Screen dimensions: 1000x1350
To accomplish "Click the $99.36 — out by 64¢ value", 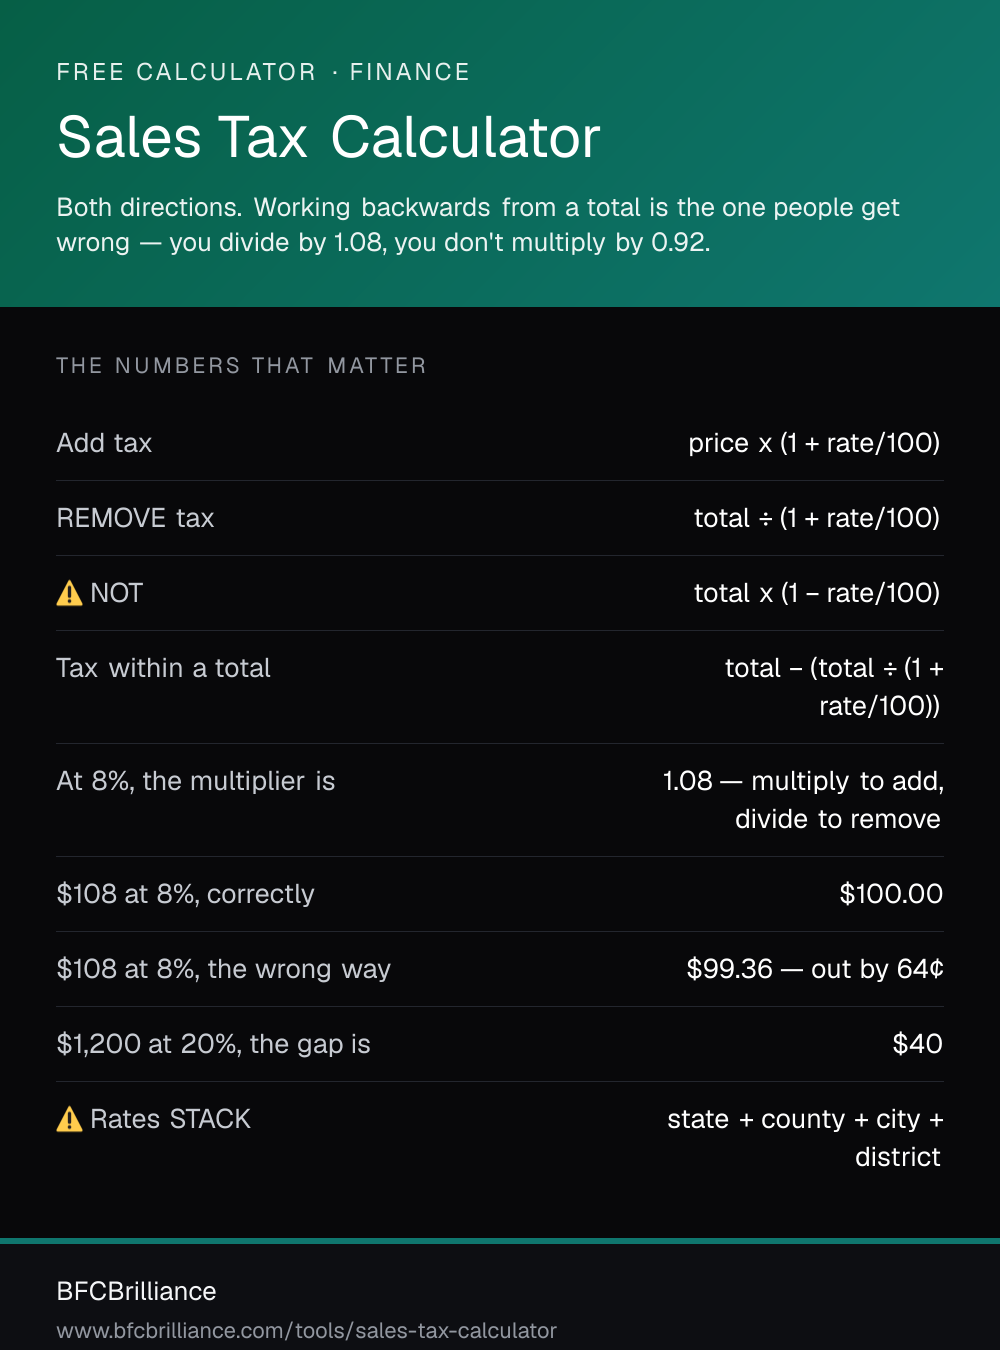I will pyautogui.click(x=815, y=969).
